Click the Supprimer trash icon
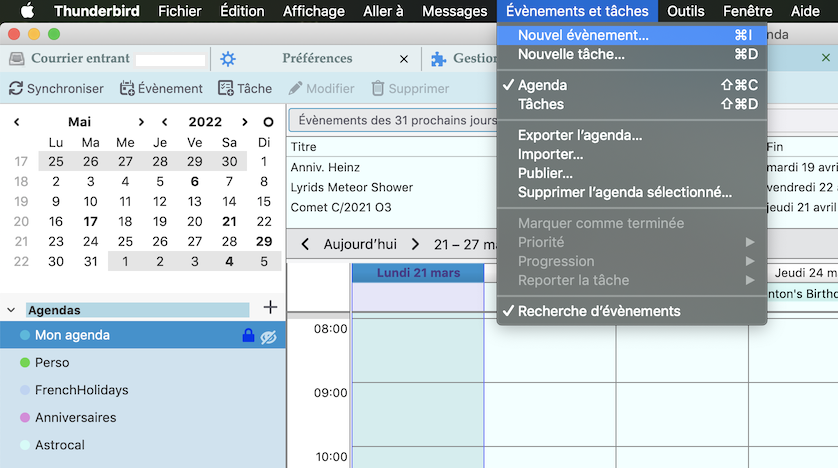The height and width of the screenshot is (468, 838). pos(378,88)
